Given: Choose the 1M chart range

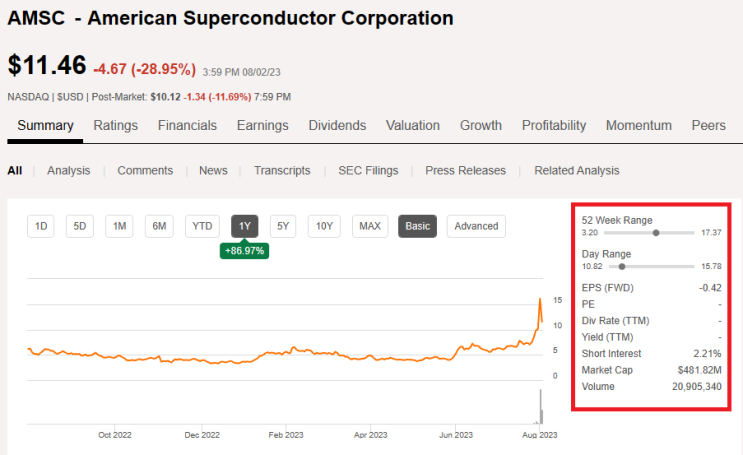Looking at the screenshot, I should click(x=119, y=226).
